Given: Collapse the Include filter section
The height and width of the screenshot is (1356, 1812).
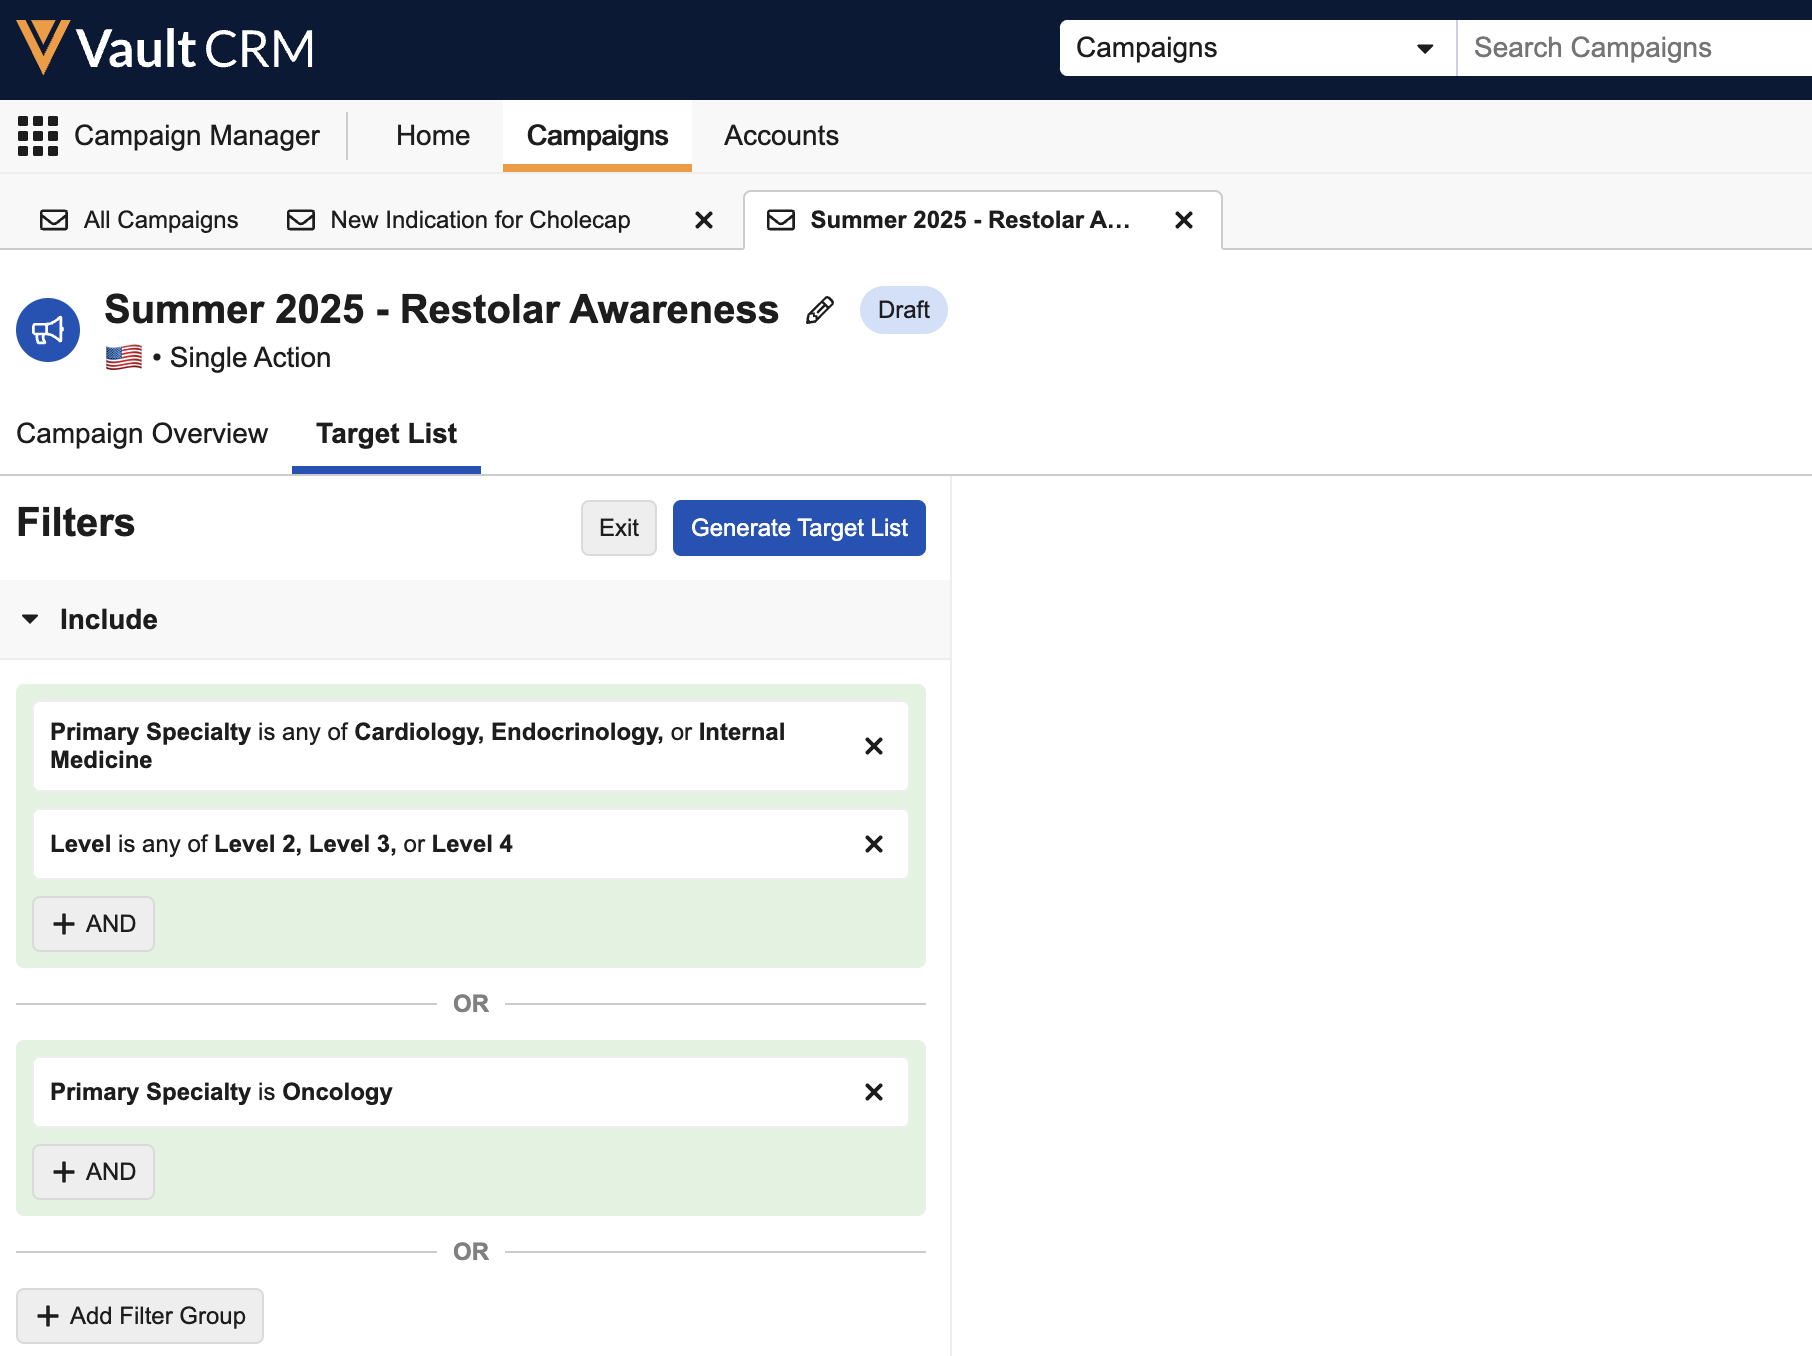Looking at the screenshot, I should pos(31,619).
